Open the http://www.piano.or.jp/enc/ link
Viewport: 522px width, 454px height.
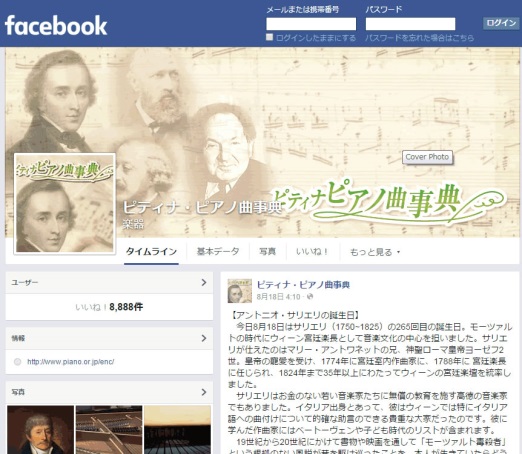coord(71,362)
